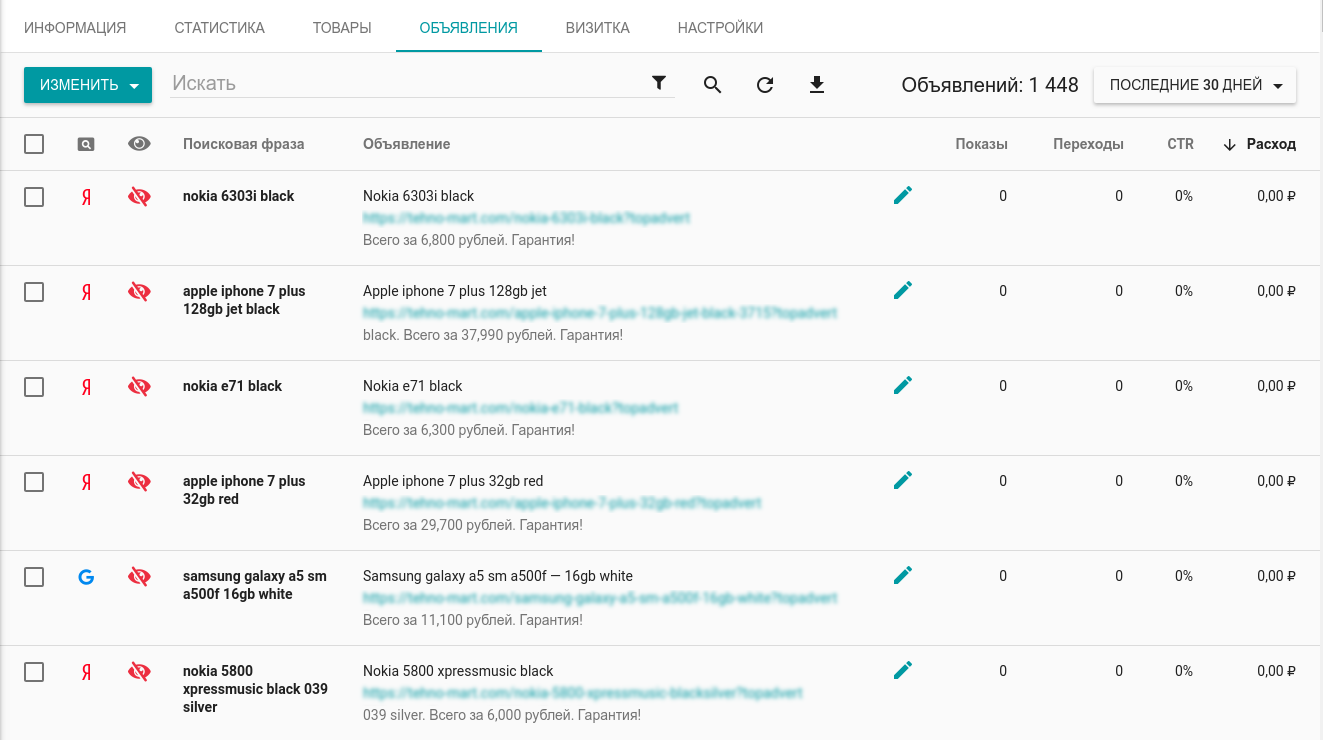The width and height of the screenshot is (1323, 740).
Task: Check the samsung galaxy a5 row
Action: 34,577
